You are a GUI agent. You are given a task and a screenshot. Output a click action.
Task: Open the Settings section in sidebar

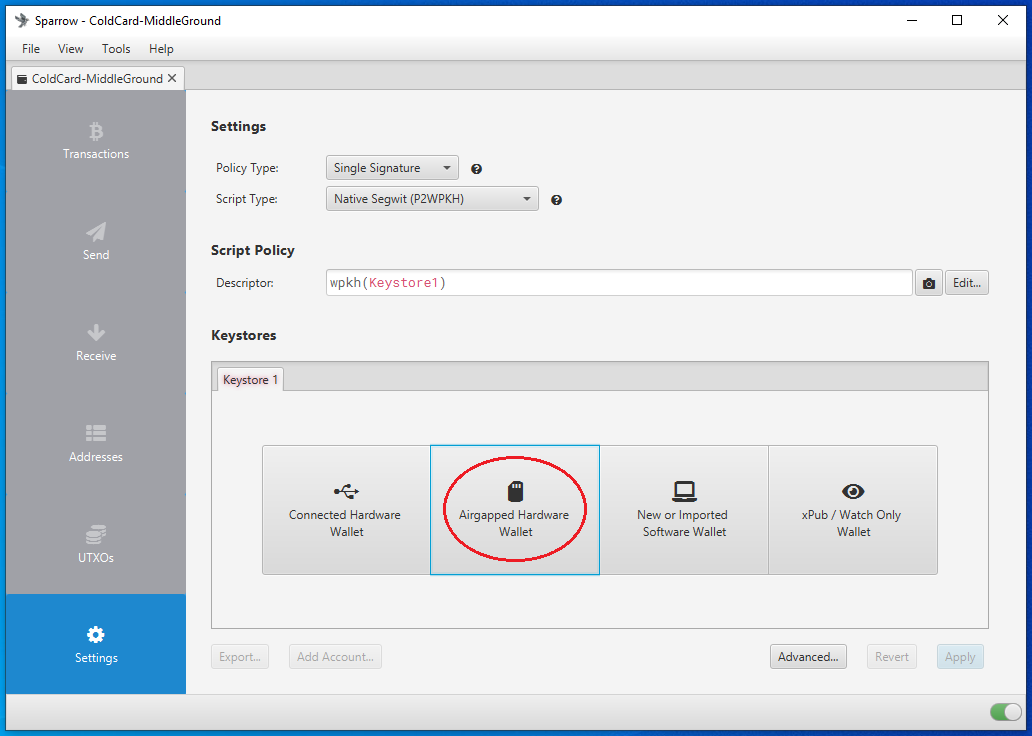point(96,644)
